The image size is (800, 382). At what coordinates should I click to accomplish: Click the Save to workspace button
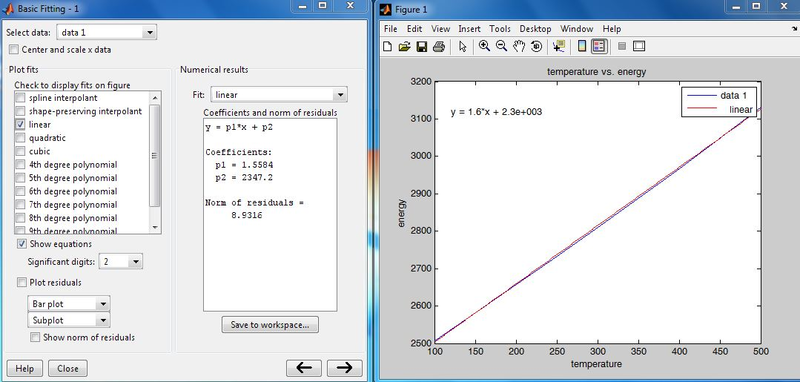pos(270,324)
